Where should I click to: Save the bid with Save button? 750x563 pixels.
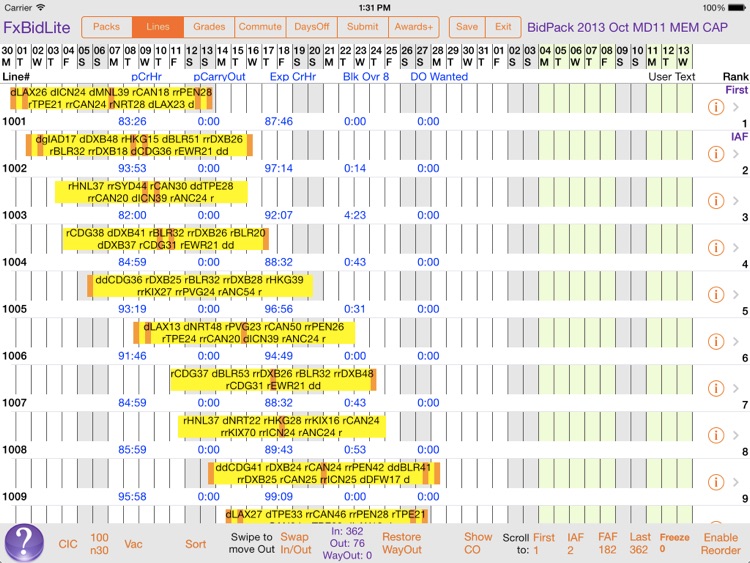click(467, 27)
